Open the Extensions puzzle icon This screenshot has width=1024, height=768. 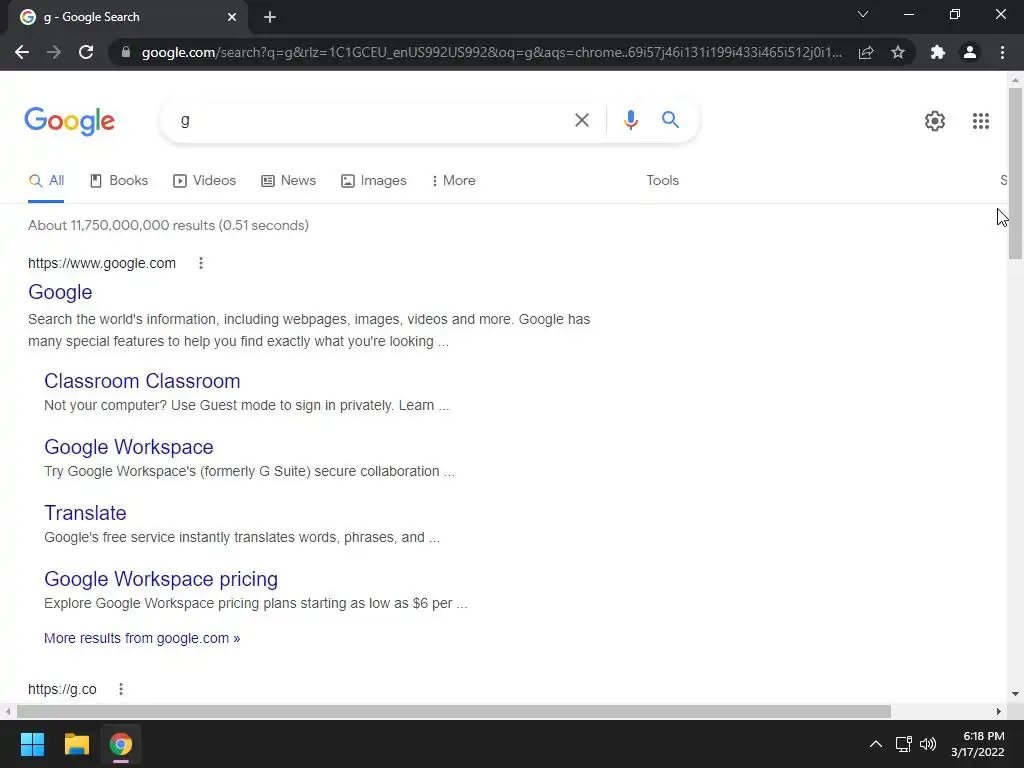[x=938, y=52]
